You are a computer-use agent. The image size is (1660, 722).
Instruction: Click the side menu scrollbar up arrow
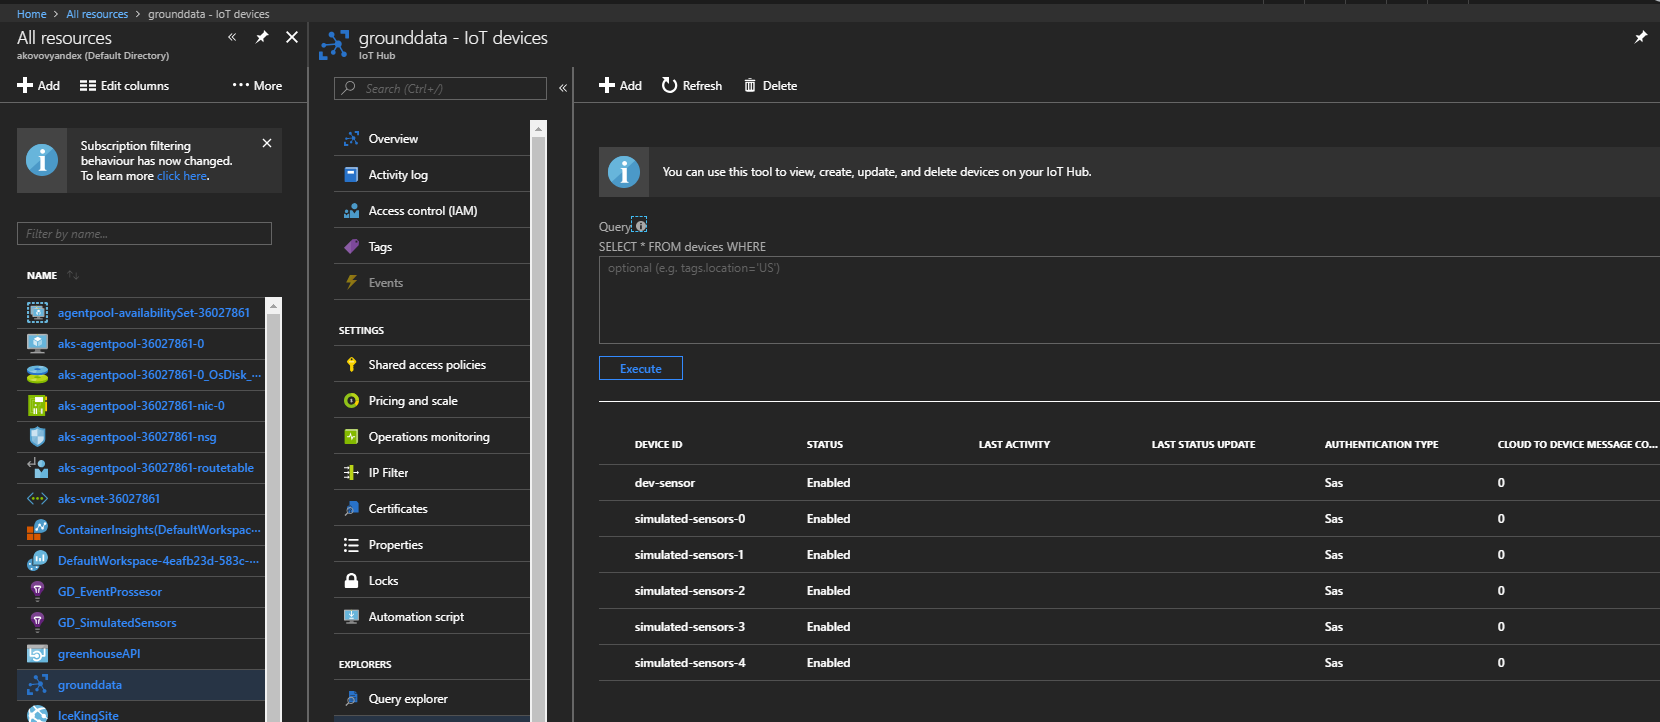539,128
